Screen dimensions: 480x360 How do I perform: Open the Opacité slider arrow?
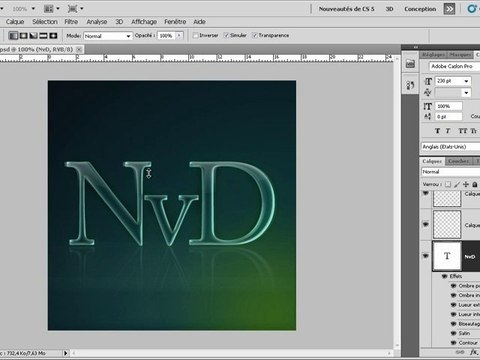click(179, 35)
